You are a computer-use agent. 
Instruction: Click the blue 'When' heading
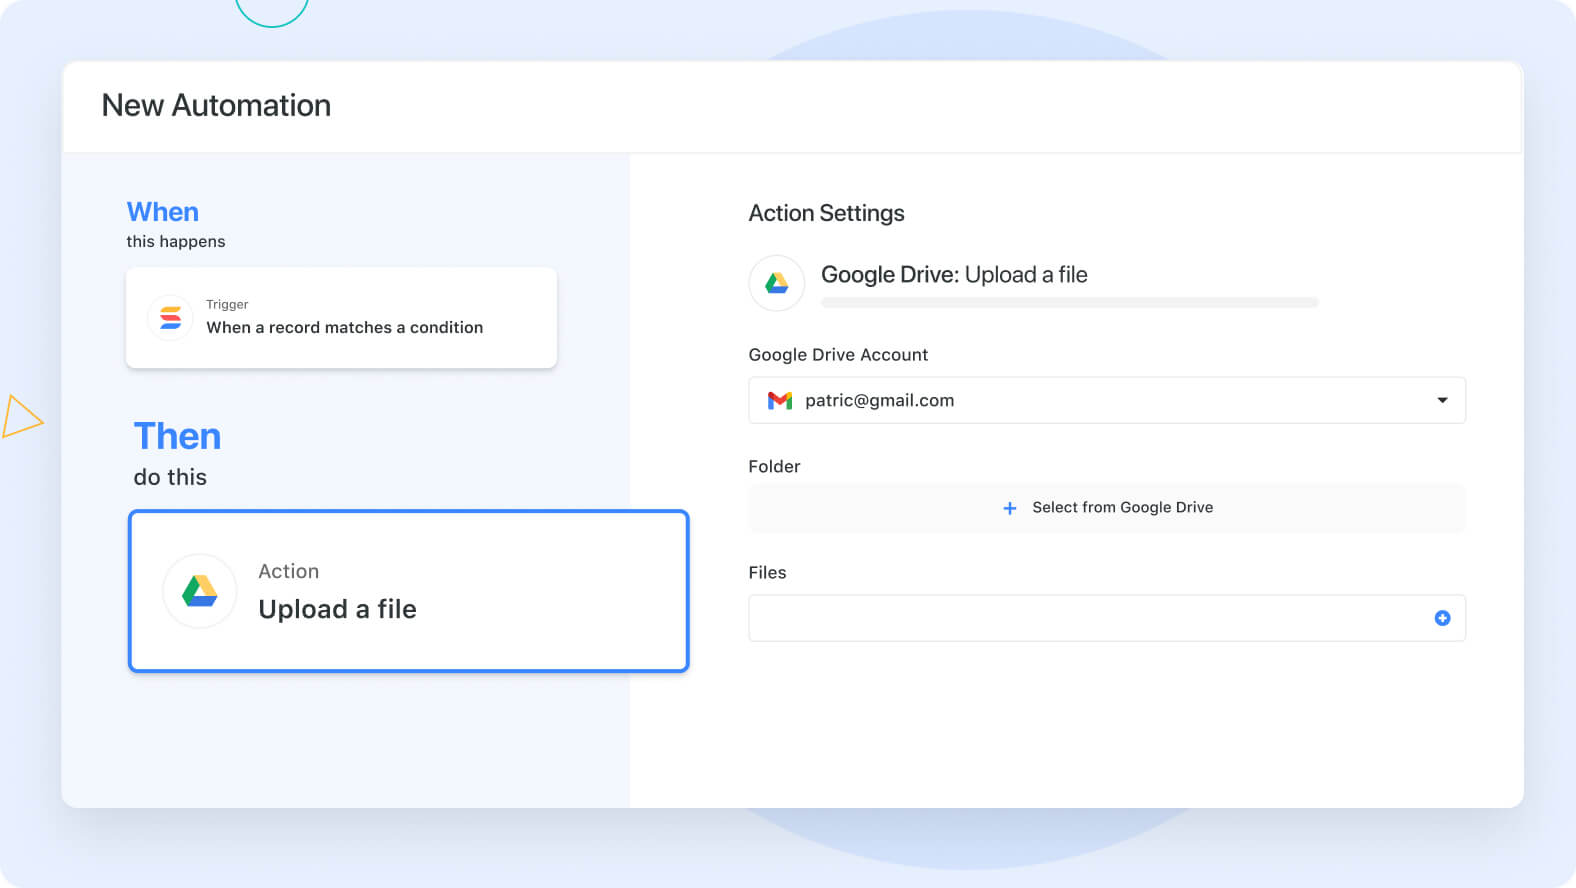click(x=162, y=212)
